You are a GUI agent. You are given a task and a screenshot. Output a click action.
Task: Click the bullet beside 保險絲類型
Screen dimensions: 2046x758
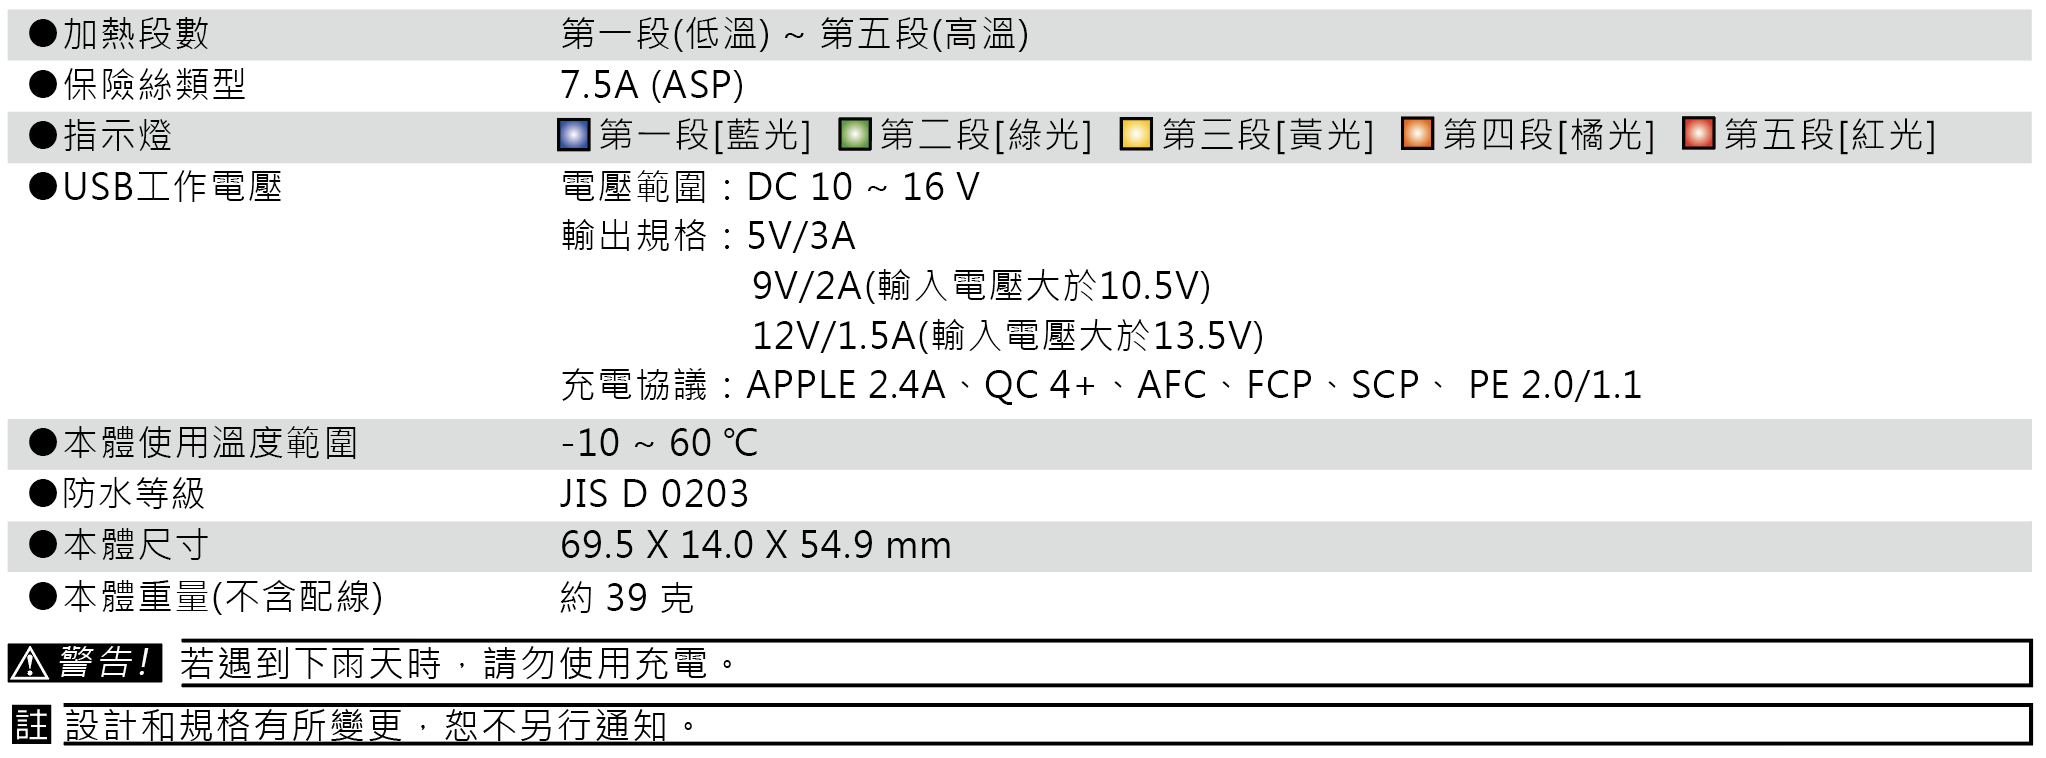tap(42, 84)
